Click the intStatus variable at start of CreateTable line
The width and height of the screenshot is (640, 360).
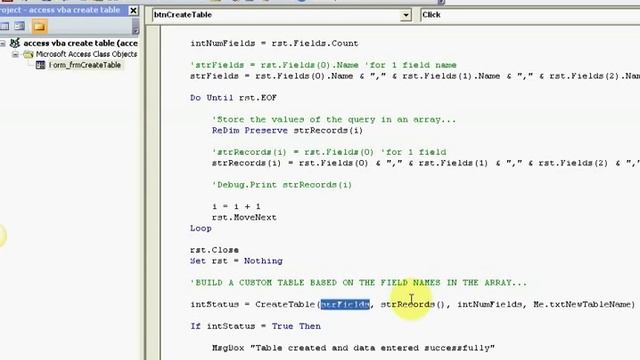click(x=214, y=304)
